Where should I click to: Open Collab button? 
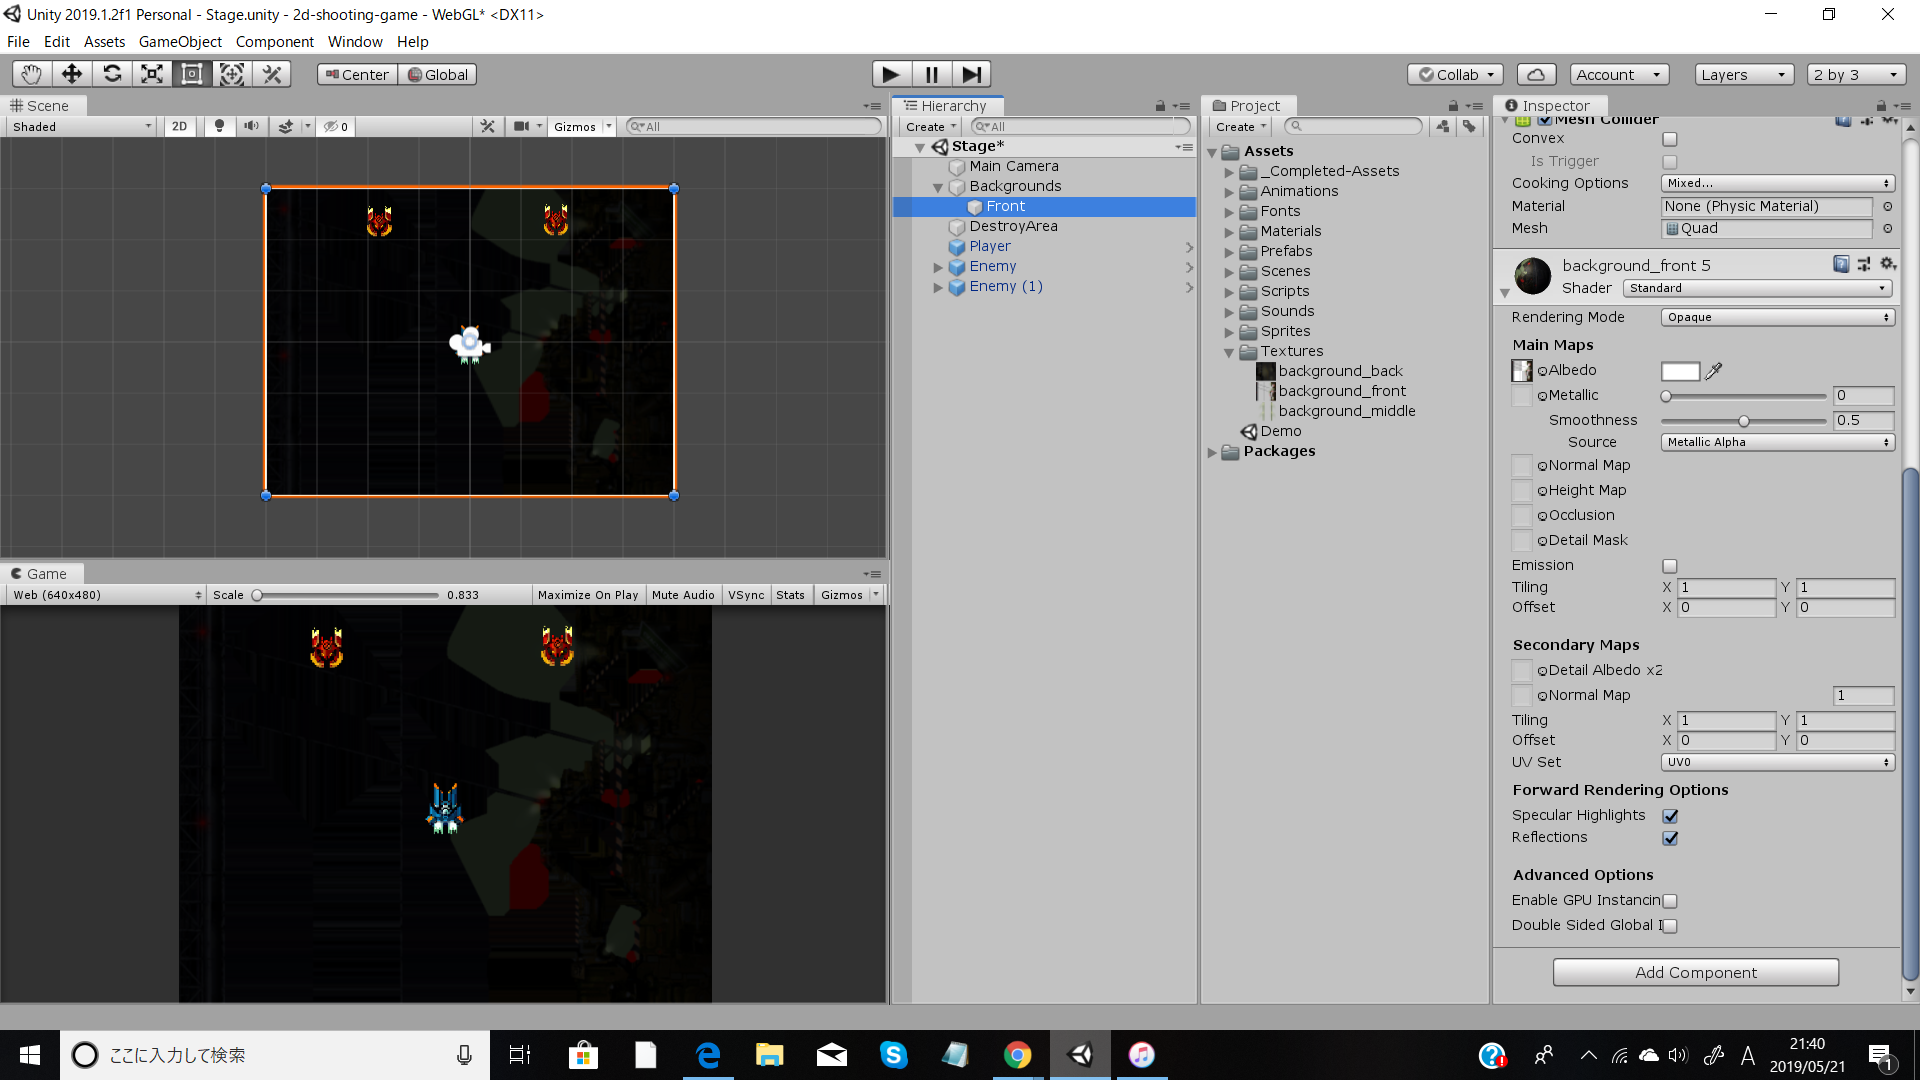[x=1455, y=75]
